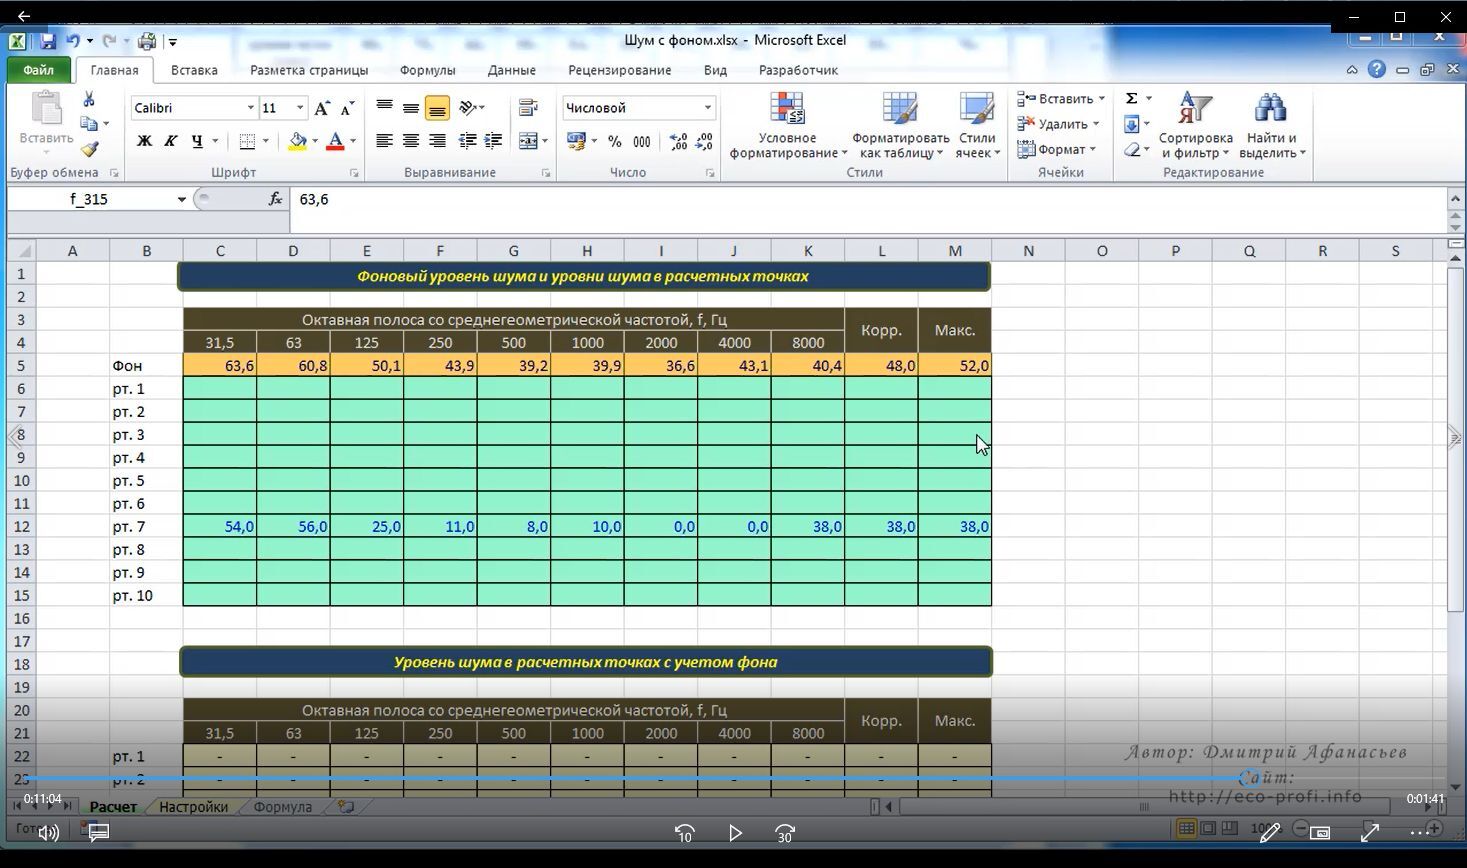Click the Файл button
Screen dimensions: 1467x868
(x=38, y=70)
